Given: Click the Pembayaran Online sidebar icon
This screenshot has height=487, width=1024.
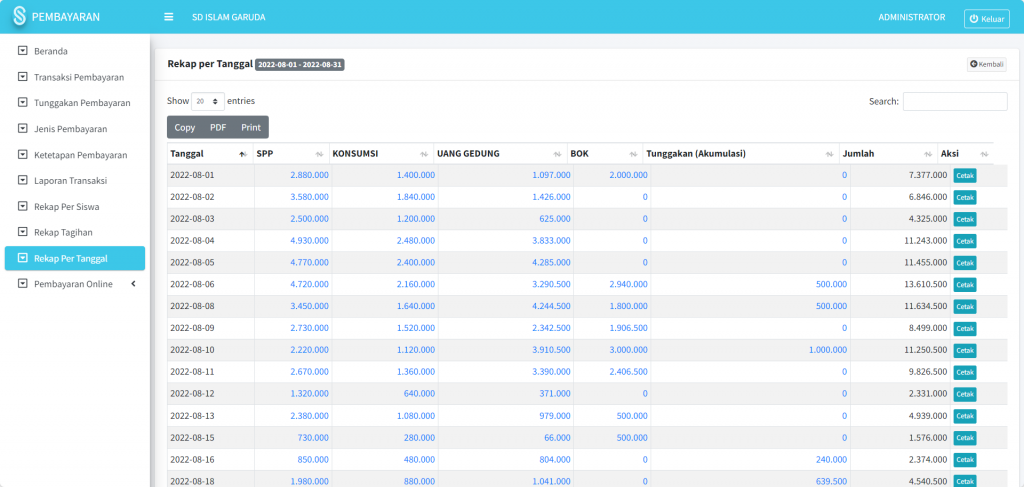Looking at the screenshot, I should point(23,284).
